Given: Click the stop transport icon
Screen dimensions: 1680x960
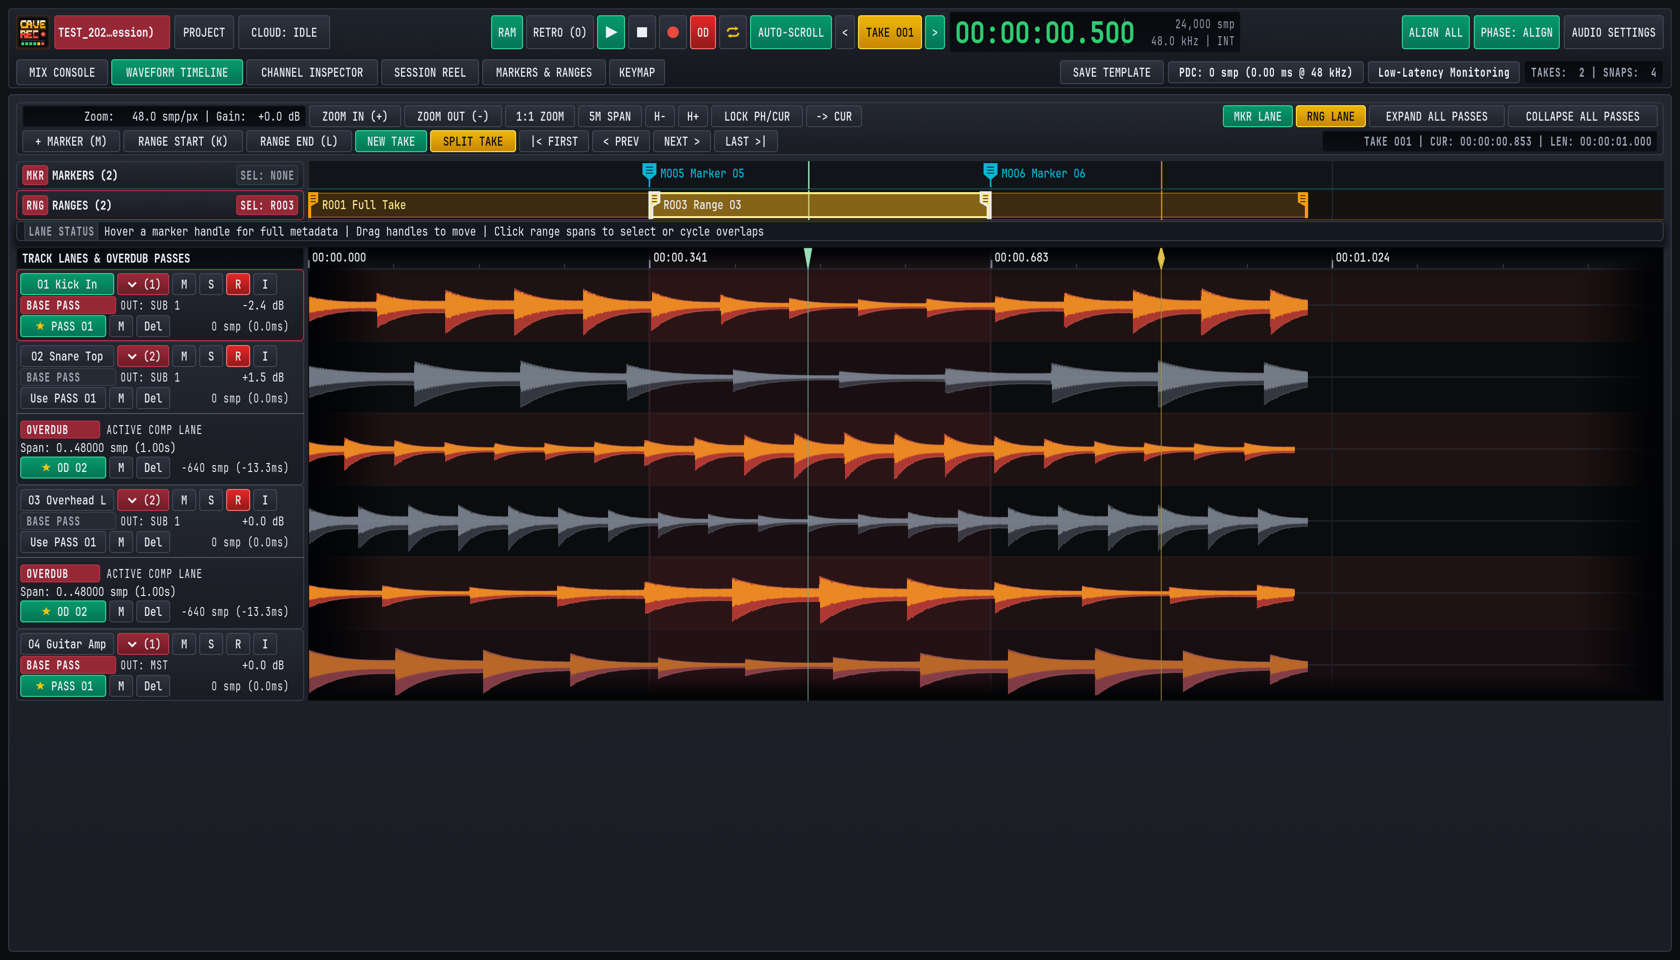Looking at the screenshot, I should click(x=642, y=32).
